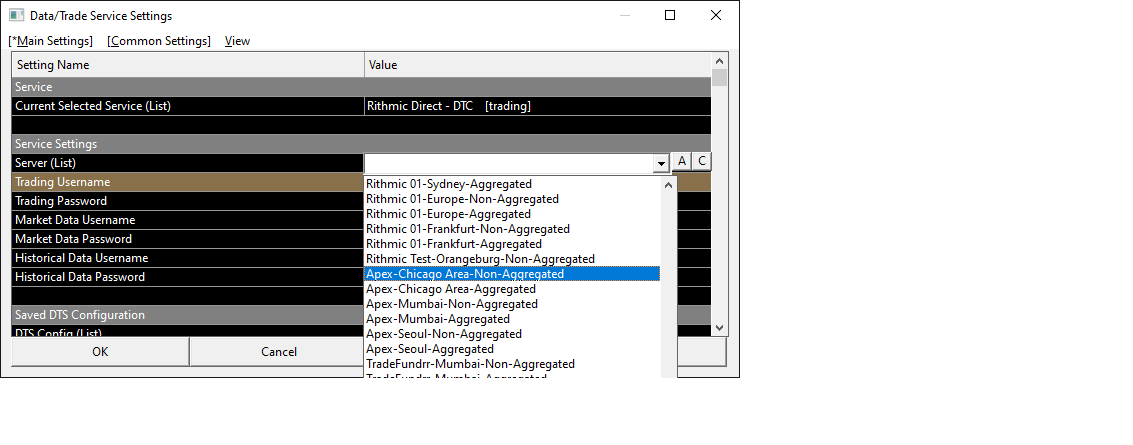Click the window title bar app icon

(16, 15)
